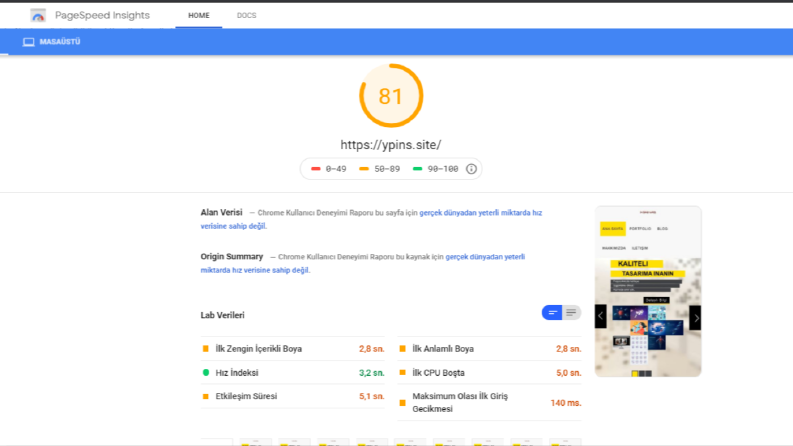793x446 pixels.
Task: Click the İlk Anlamlı Boya metric
Action: [x=490, y=349]
